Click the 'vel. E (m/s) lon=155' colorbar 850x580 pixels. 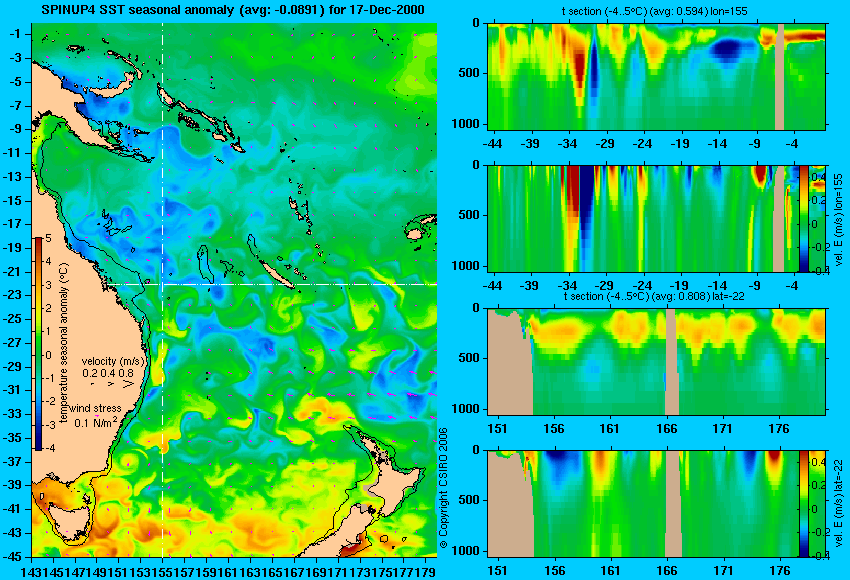tap(803, 218)
